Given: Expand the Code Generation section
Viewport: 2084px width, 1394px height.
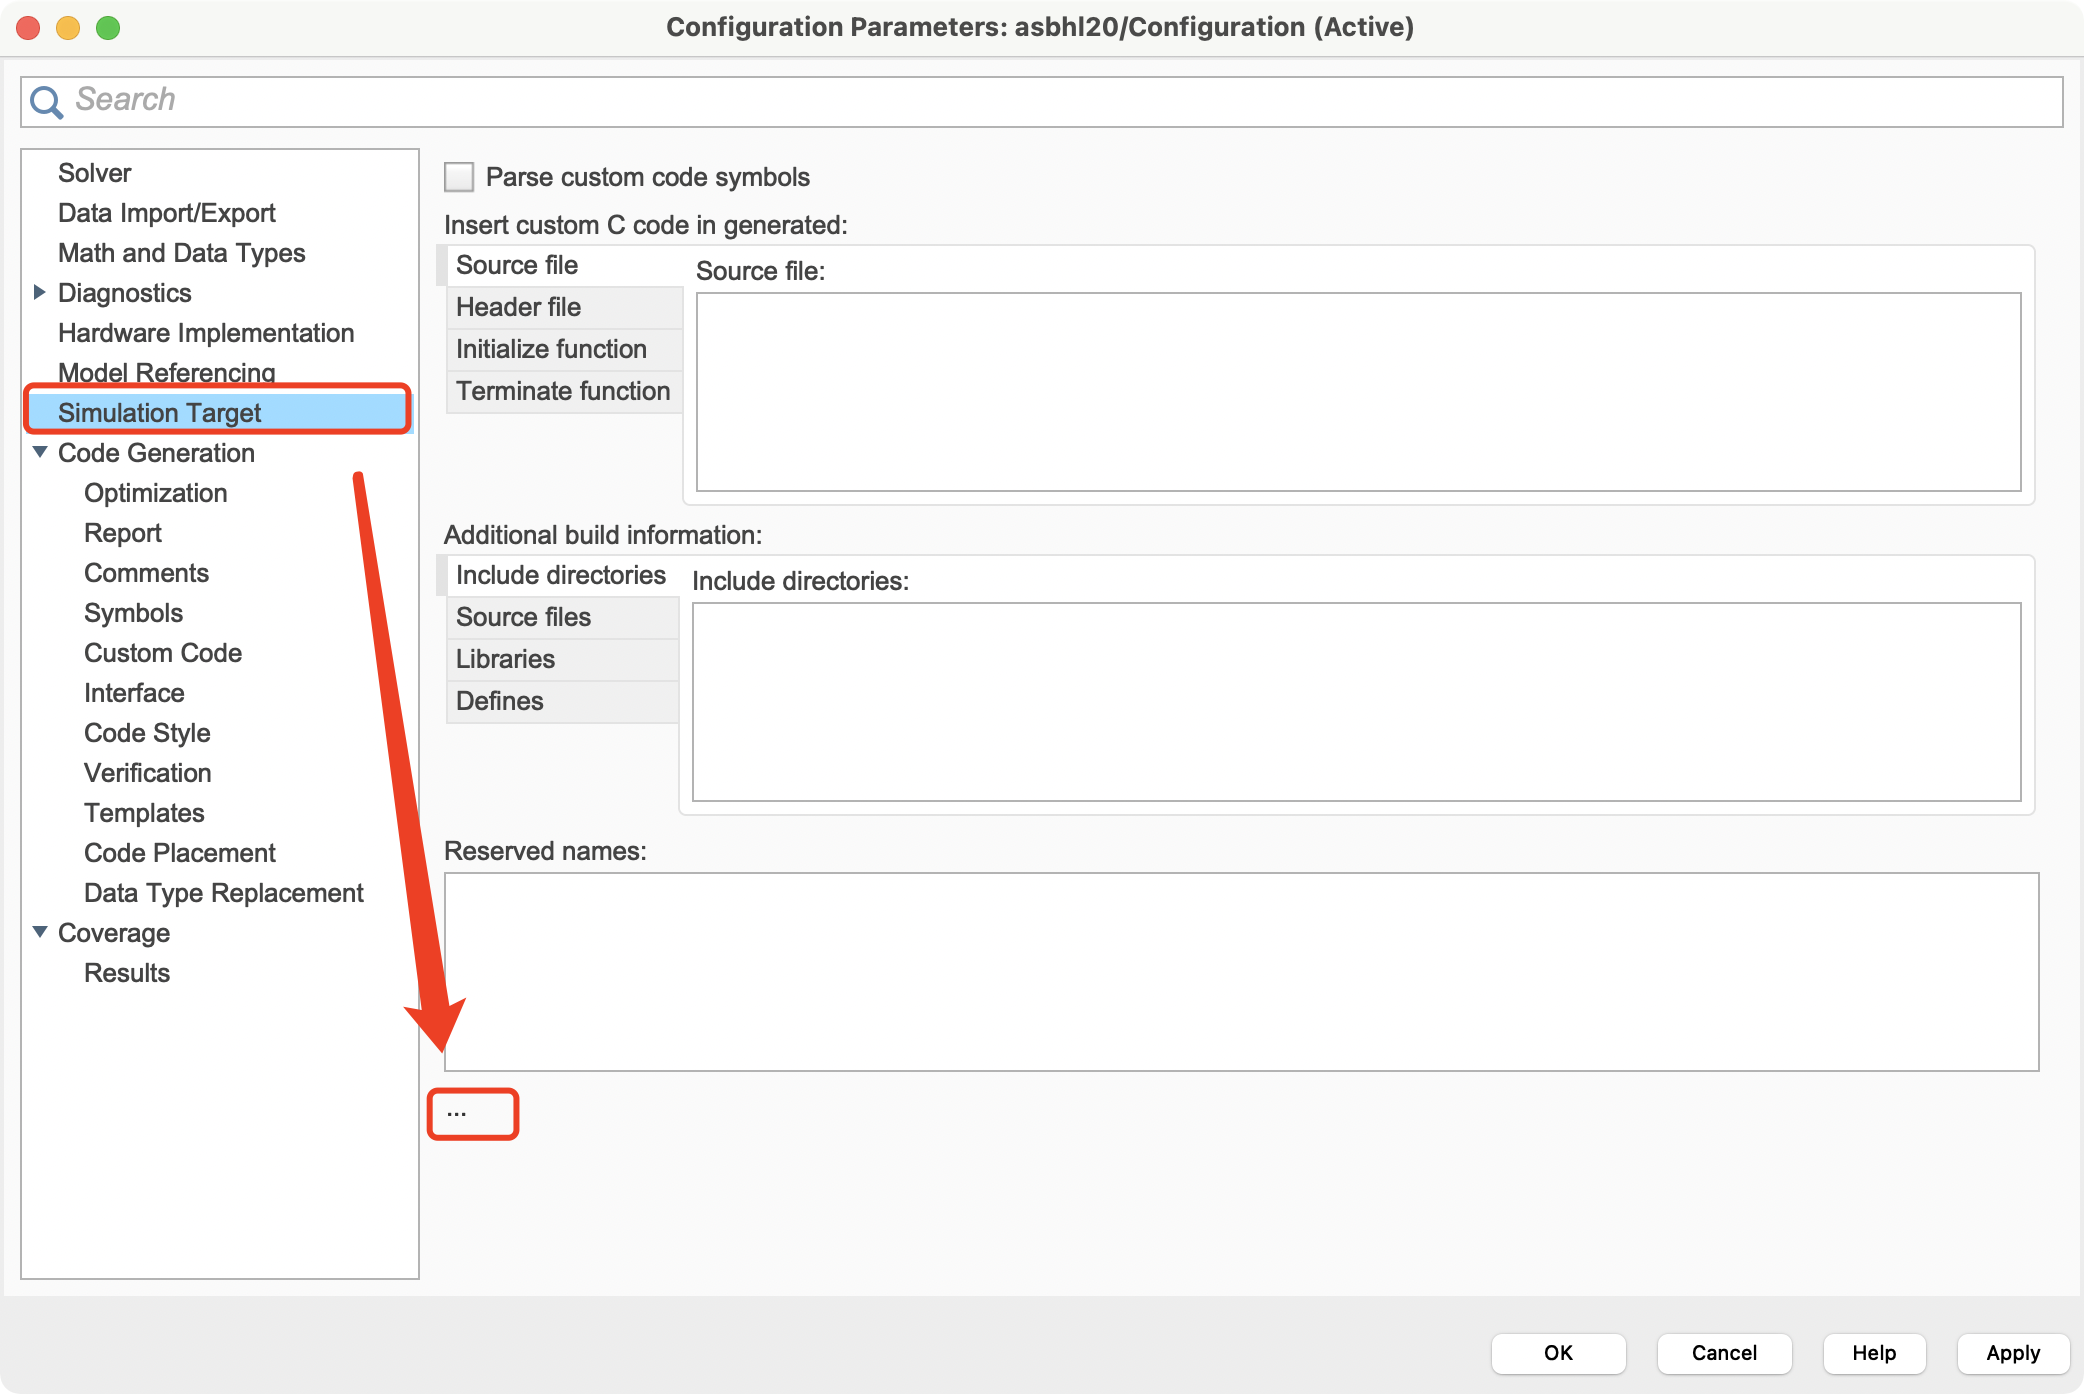Looking at the screenshot, I should coord(42,453).
